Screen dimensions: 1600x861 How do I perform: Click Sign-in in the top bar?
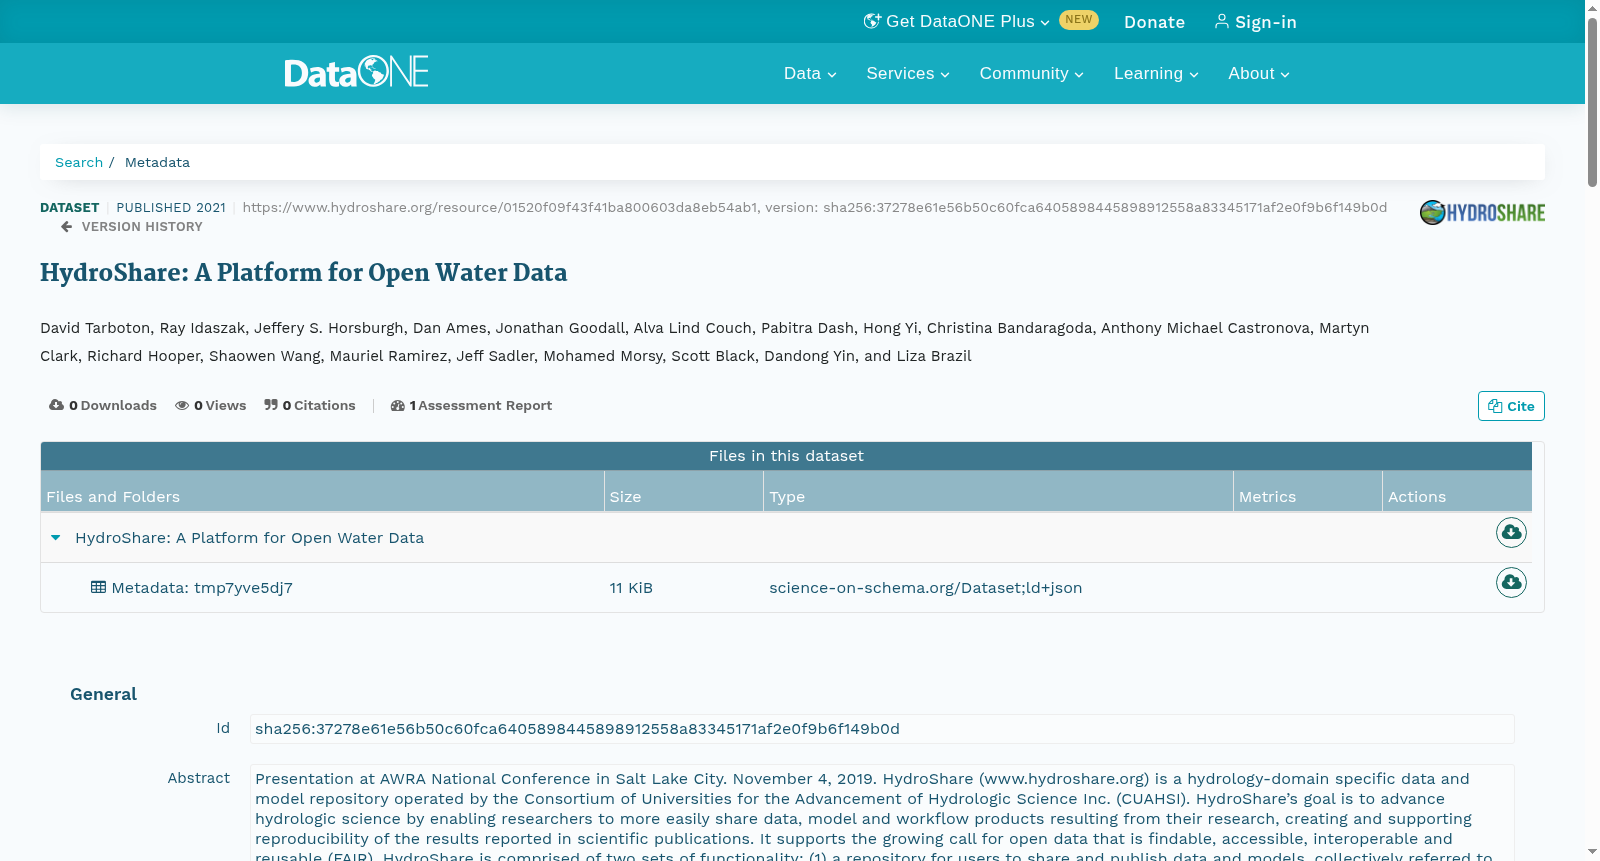1255,22
